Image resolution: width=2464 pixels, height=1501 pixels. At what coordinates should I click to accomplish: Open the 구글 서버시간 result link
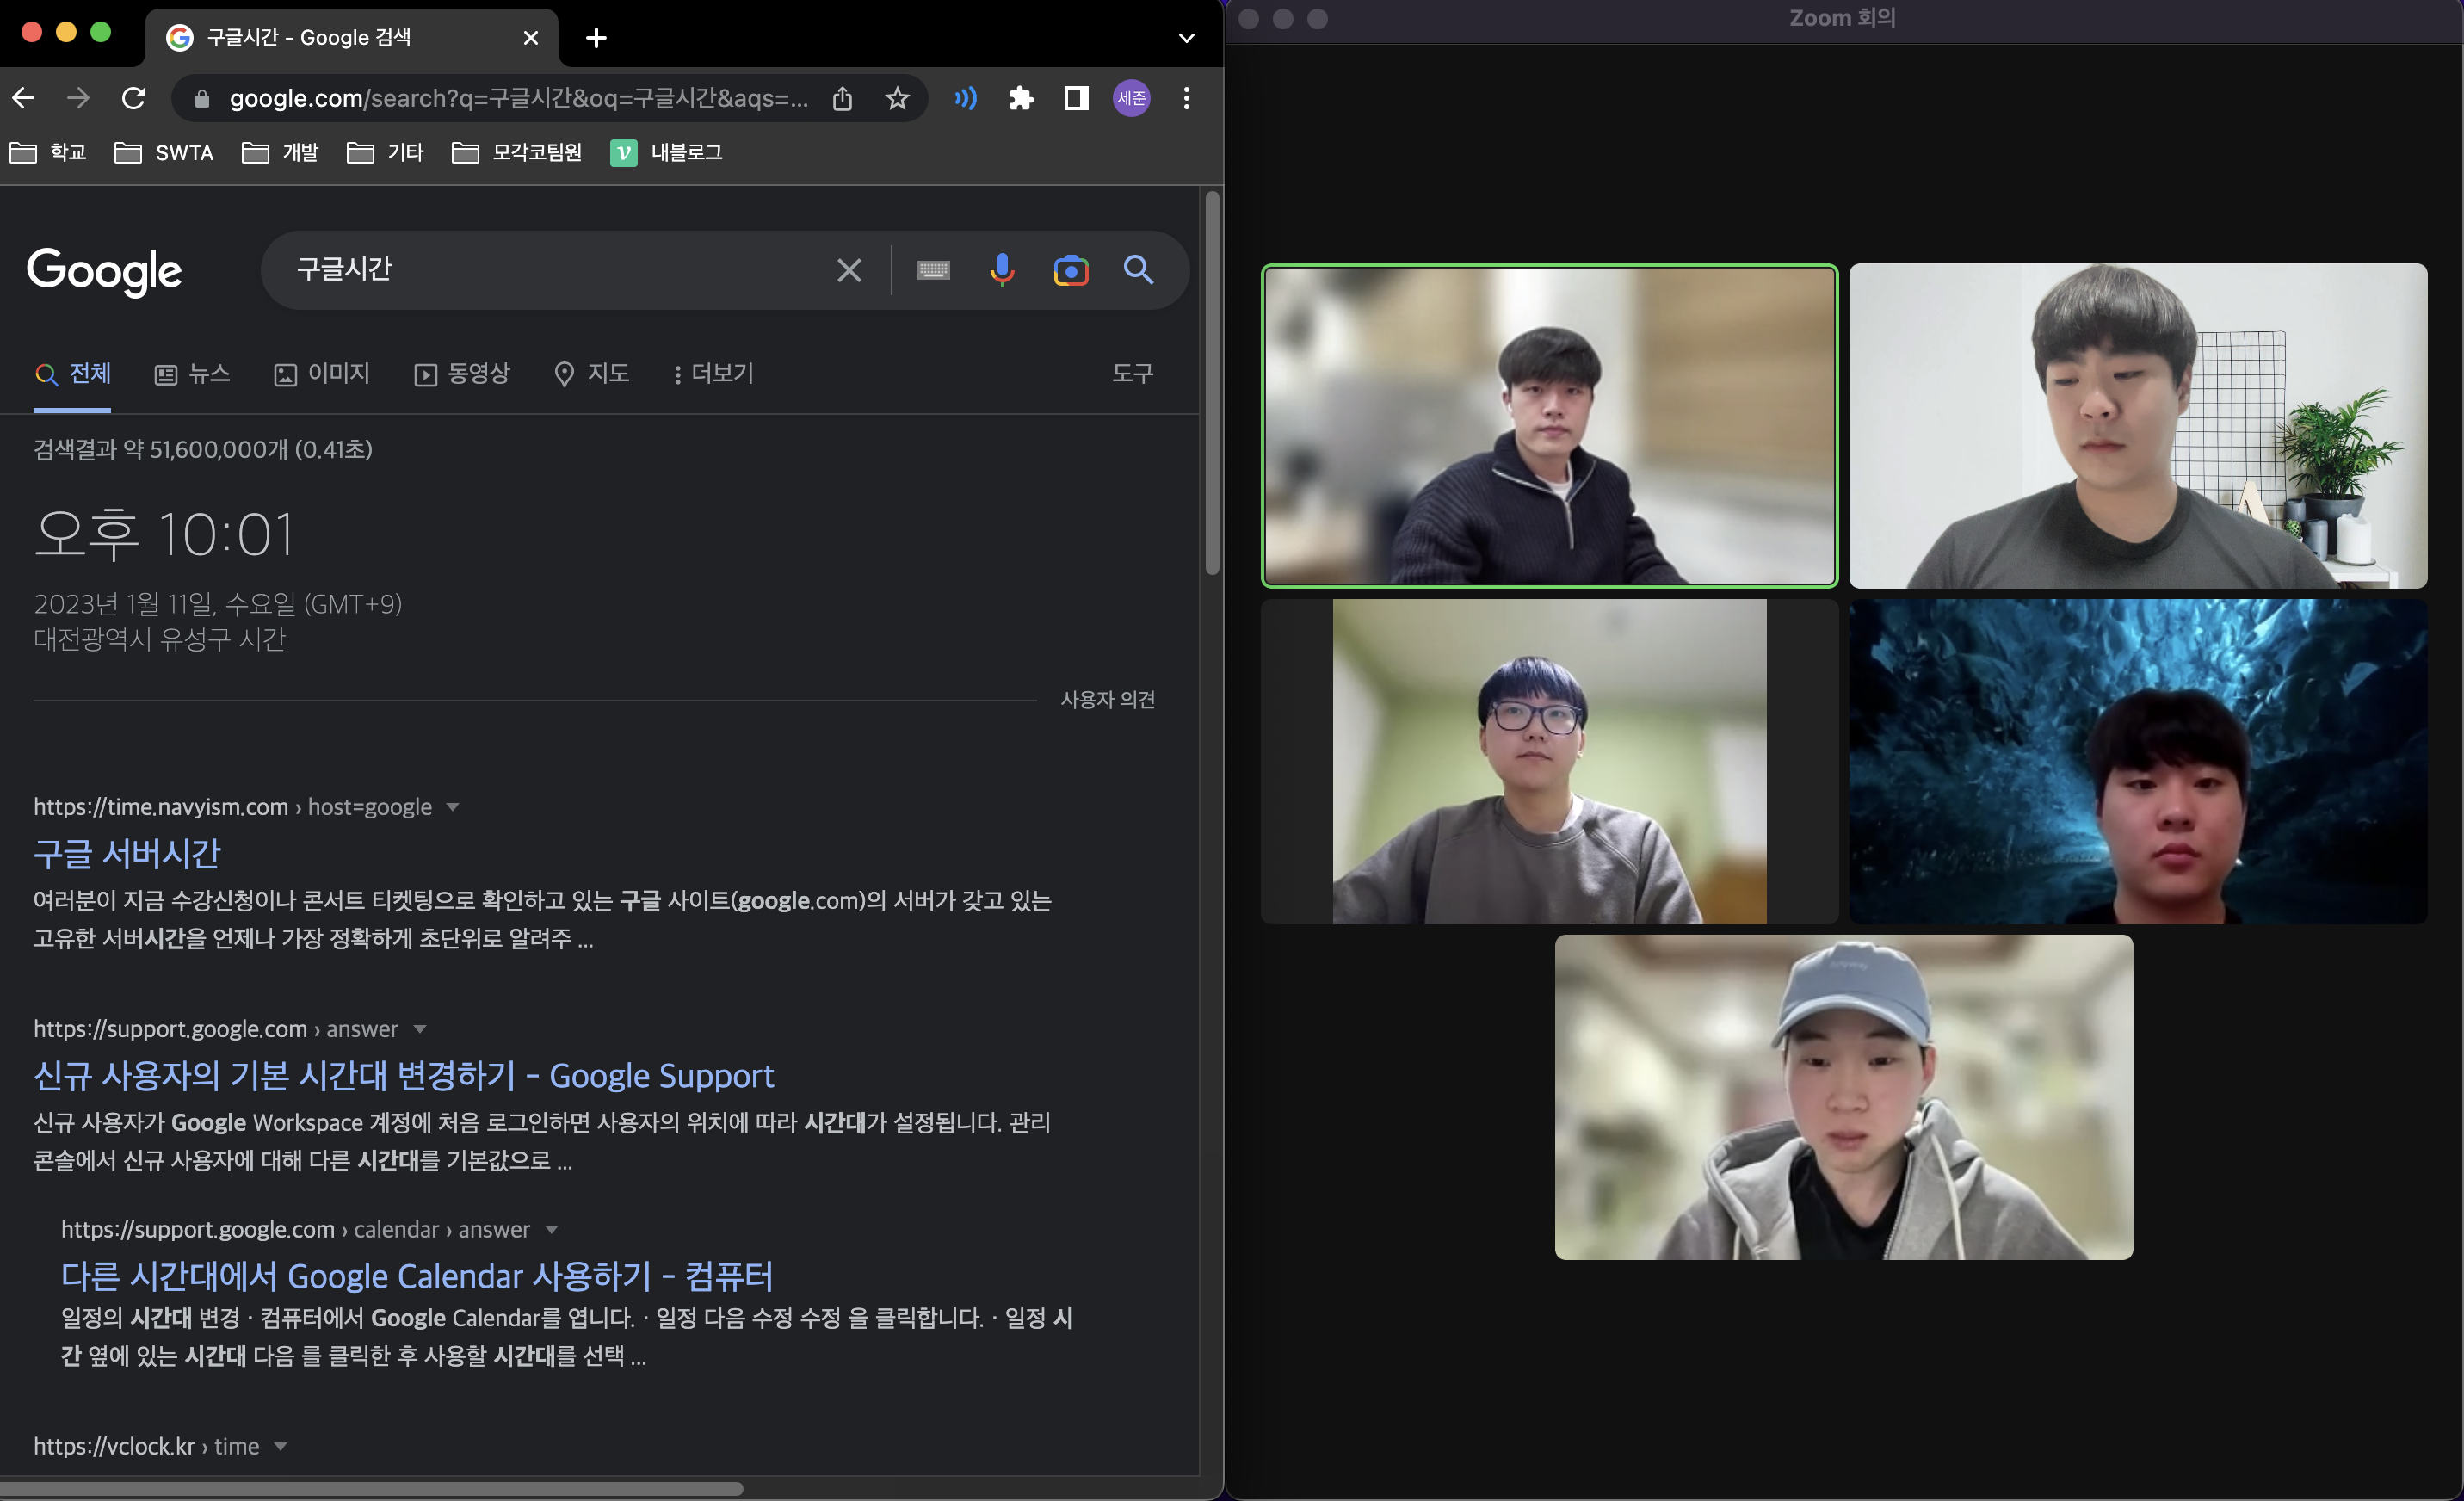tap(127, 853)
